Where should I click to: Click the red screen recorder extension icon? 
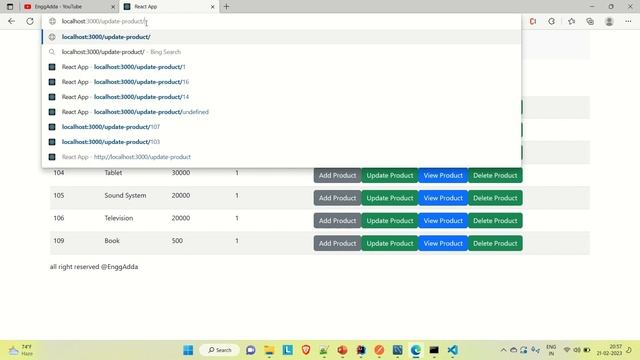pos(533,21)
